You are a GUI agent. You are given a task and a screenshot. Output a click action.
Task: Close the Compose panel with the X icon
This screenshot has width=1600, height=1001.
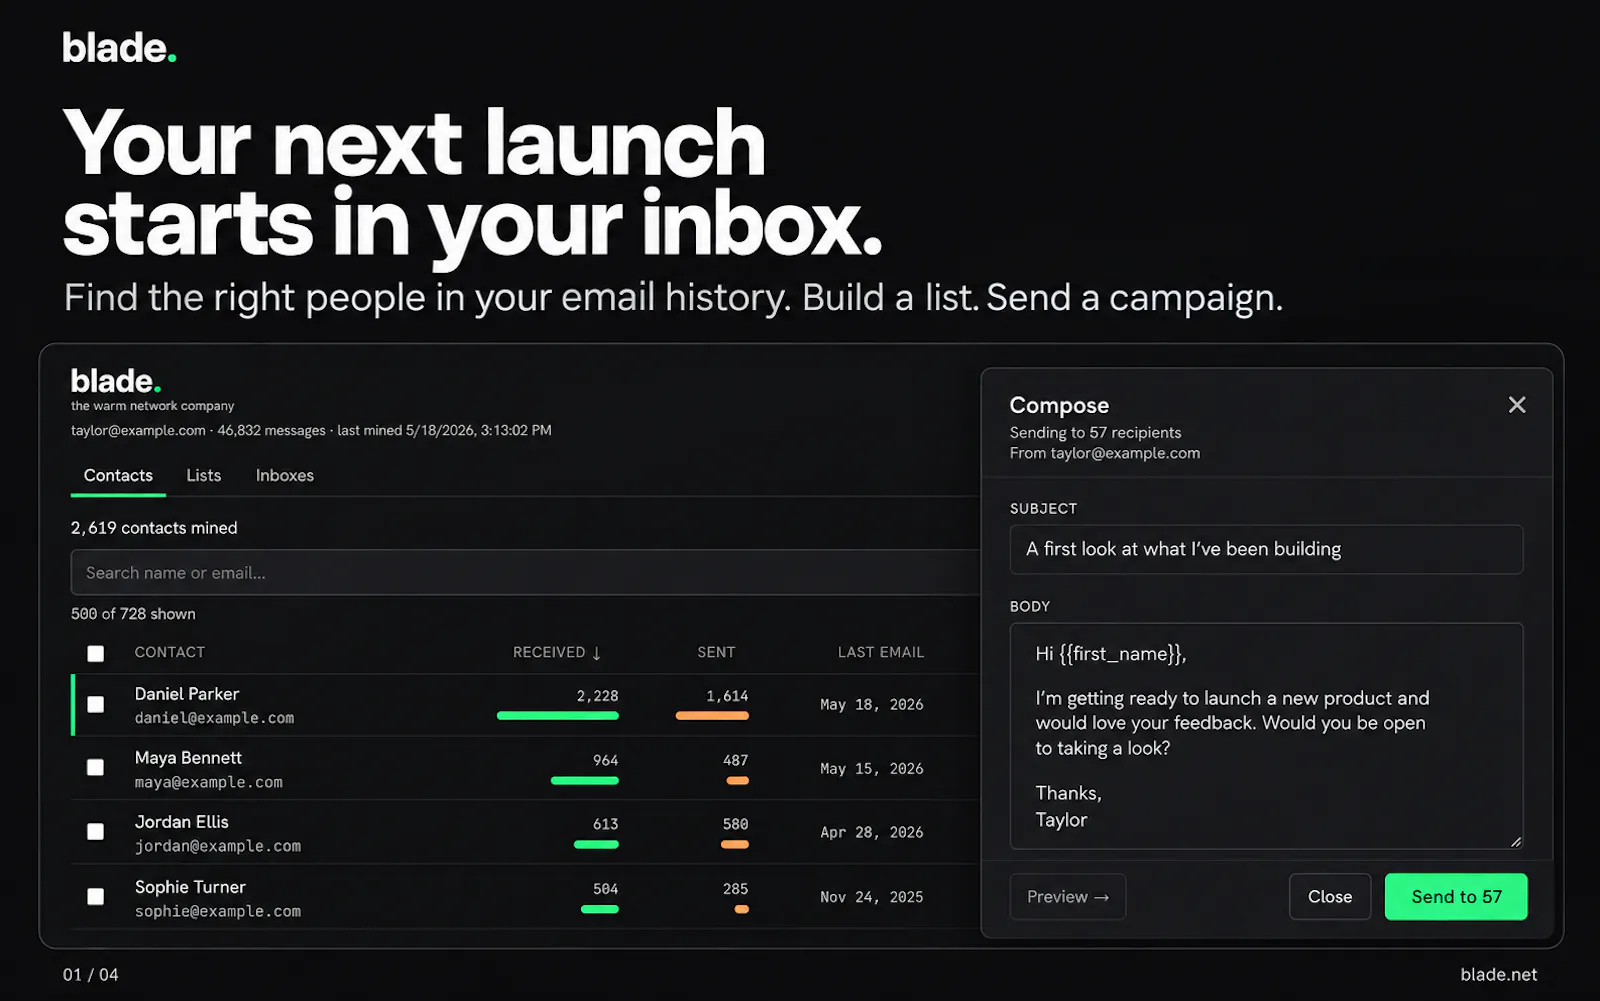point(1517,405)
